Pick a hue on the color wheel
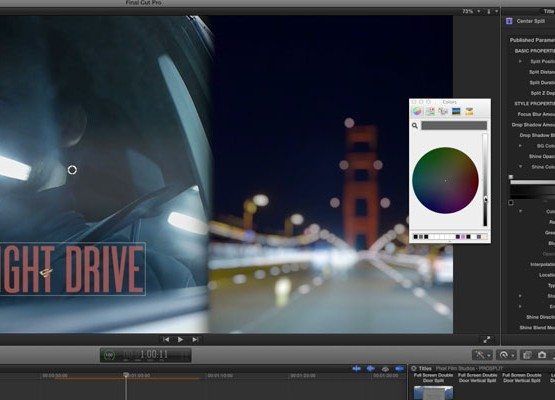This screenshot has width=555, height=400. coord(445,180)
